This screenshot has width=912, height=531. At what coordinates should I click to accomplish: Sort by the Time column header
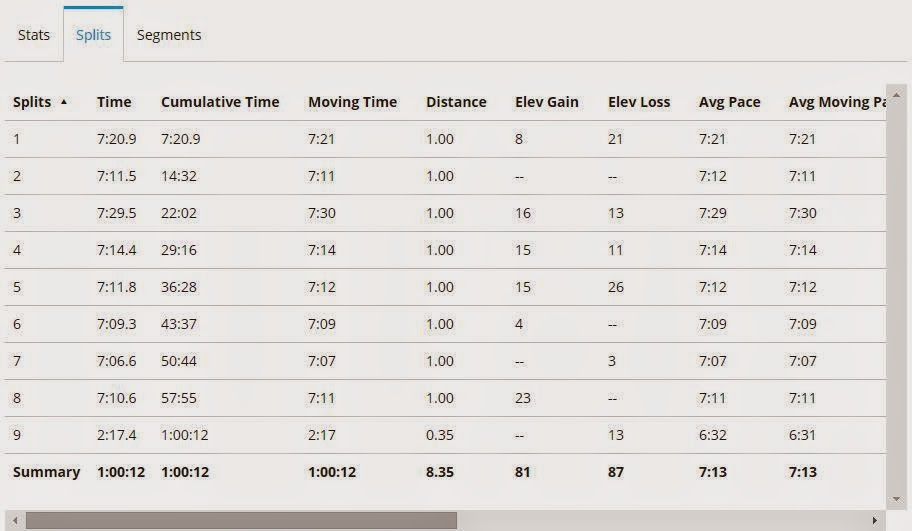tap(114, 102)
